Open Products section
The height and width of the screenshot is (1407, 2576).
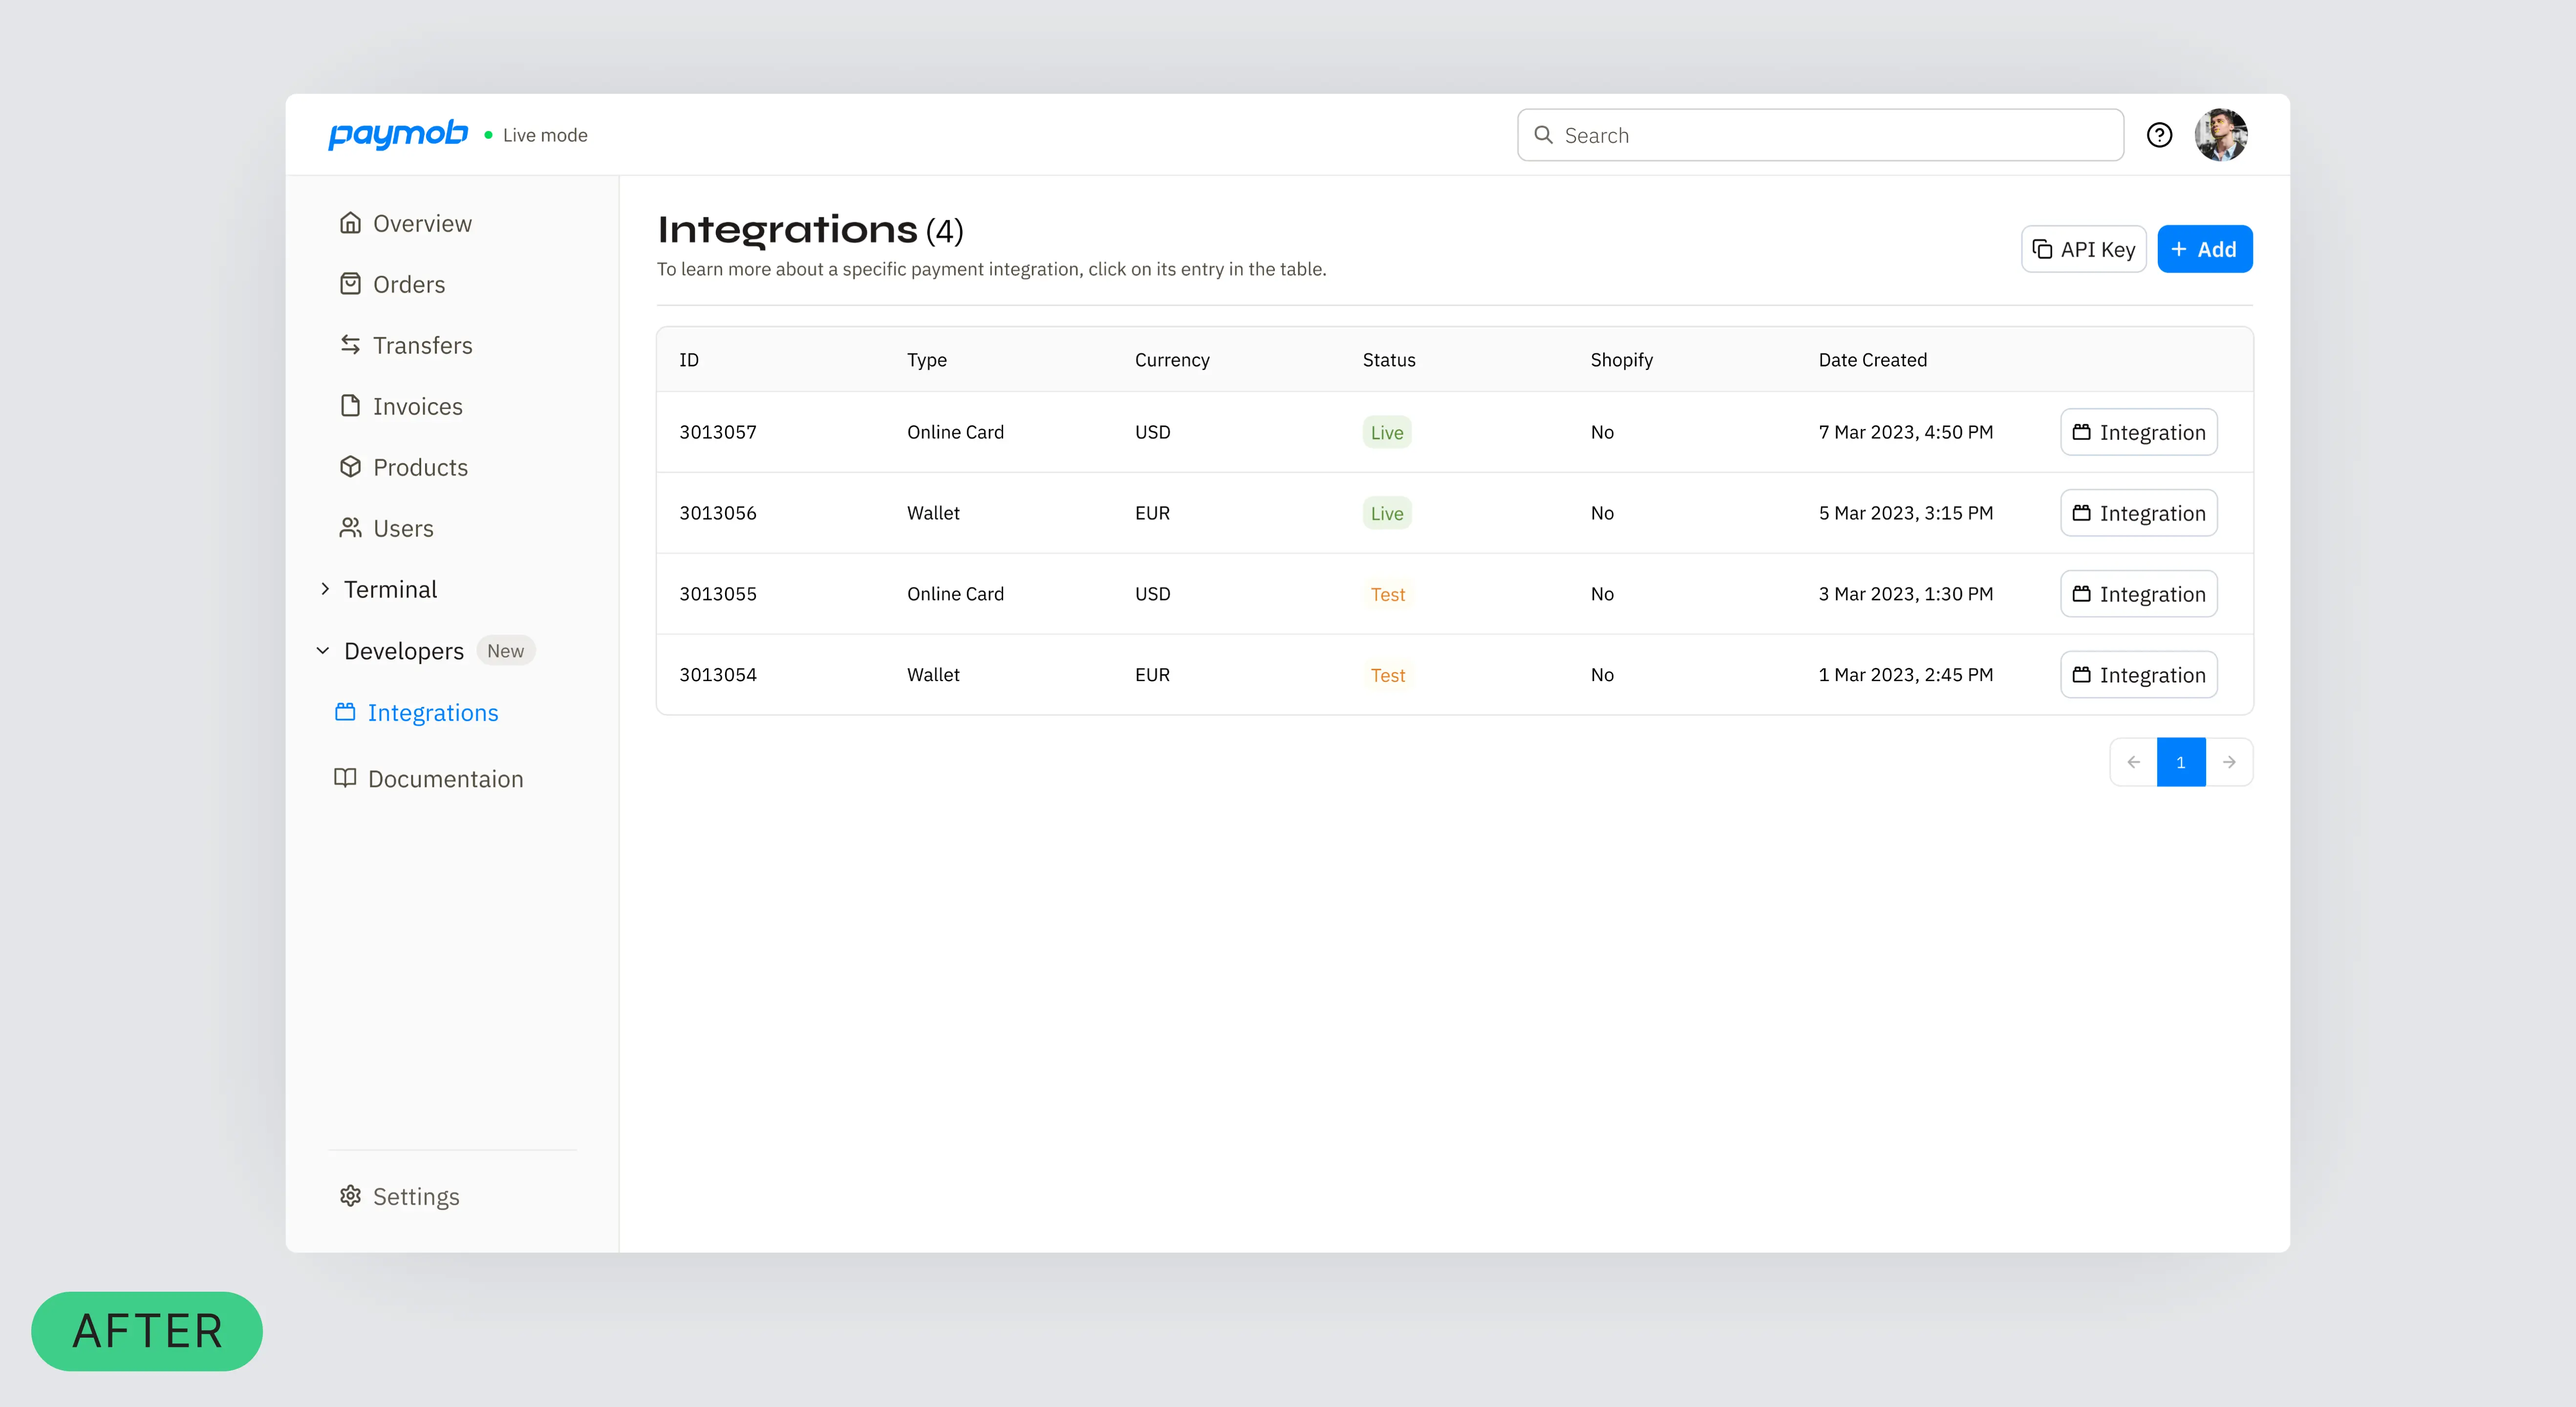click(x=419, y=467)
